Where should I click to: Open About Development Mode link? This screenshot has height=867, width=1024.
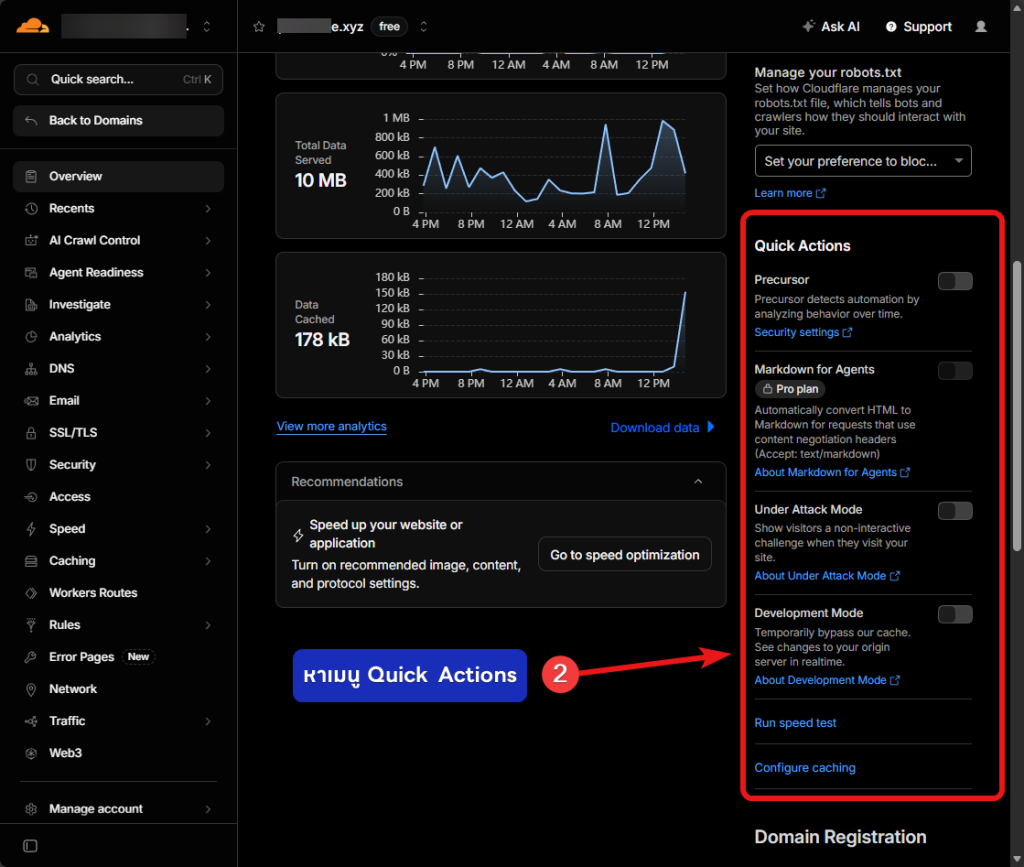[x=827, y=680]
